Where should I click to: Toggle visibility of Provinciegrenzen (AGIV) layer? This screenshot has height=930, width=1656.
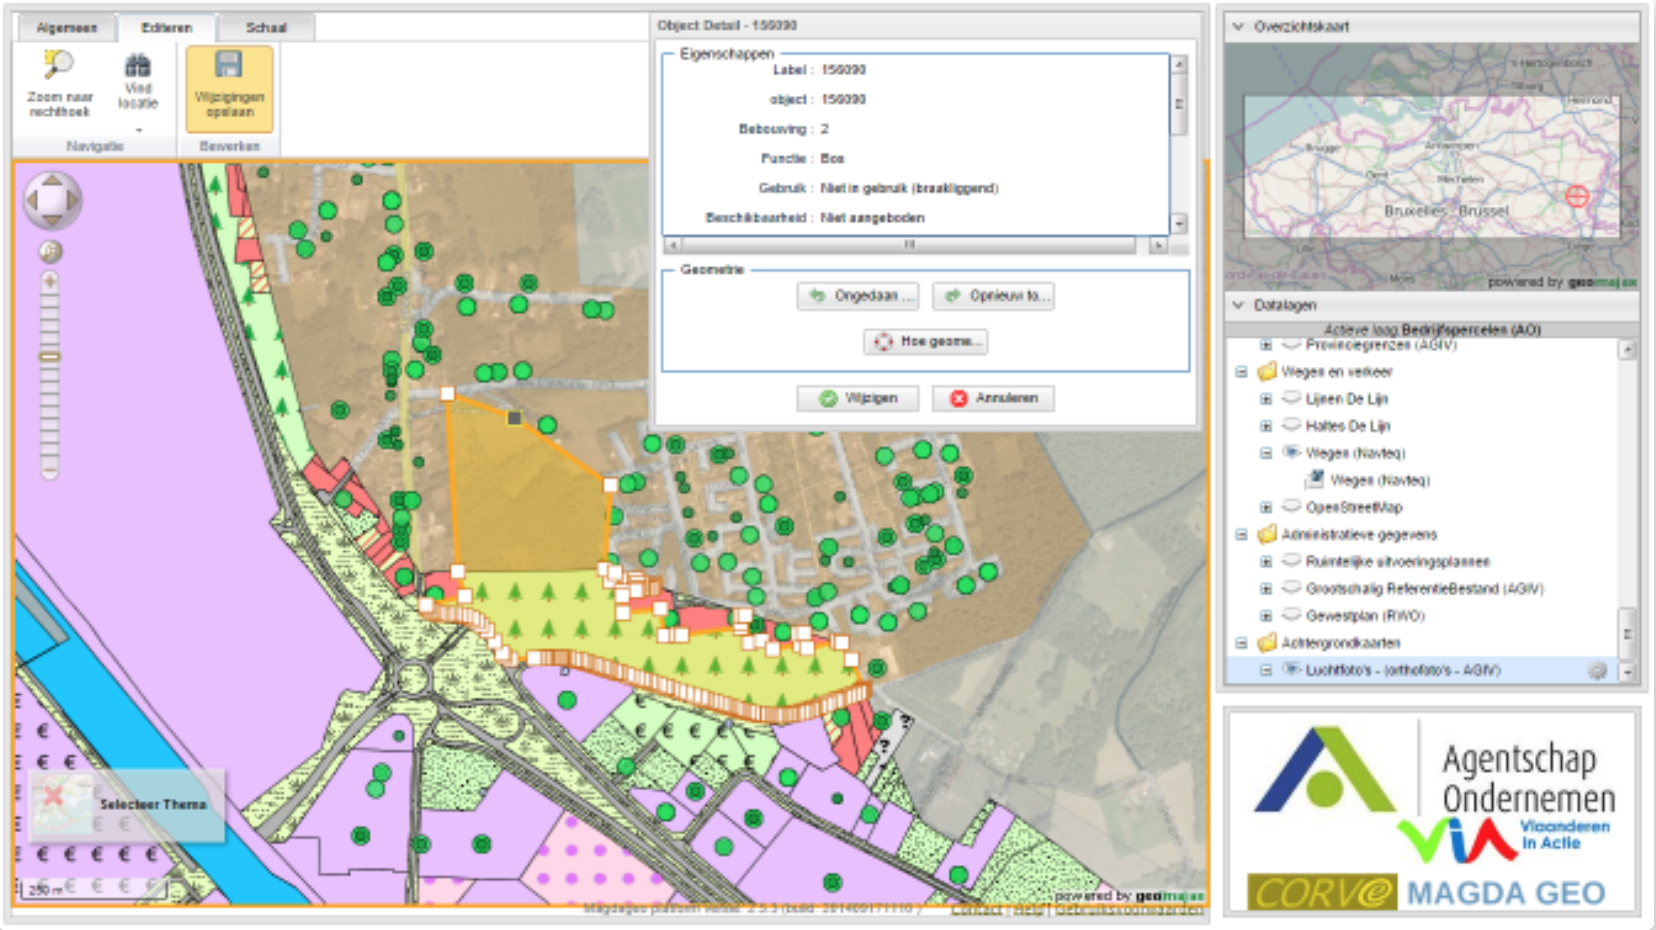[1291, 344]
